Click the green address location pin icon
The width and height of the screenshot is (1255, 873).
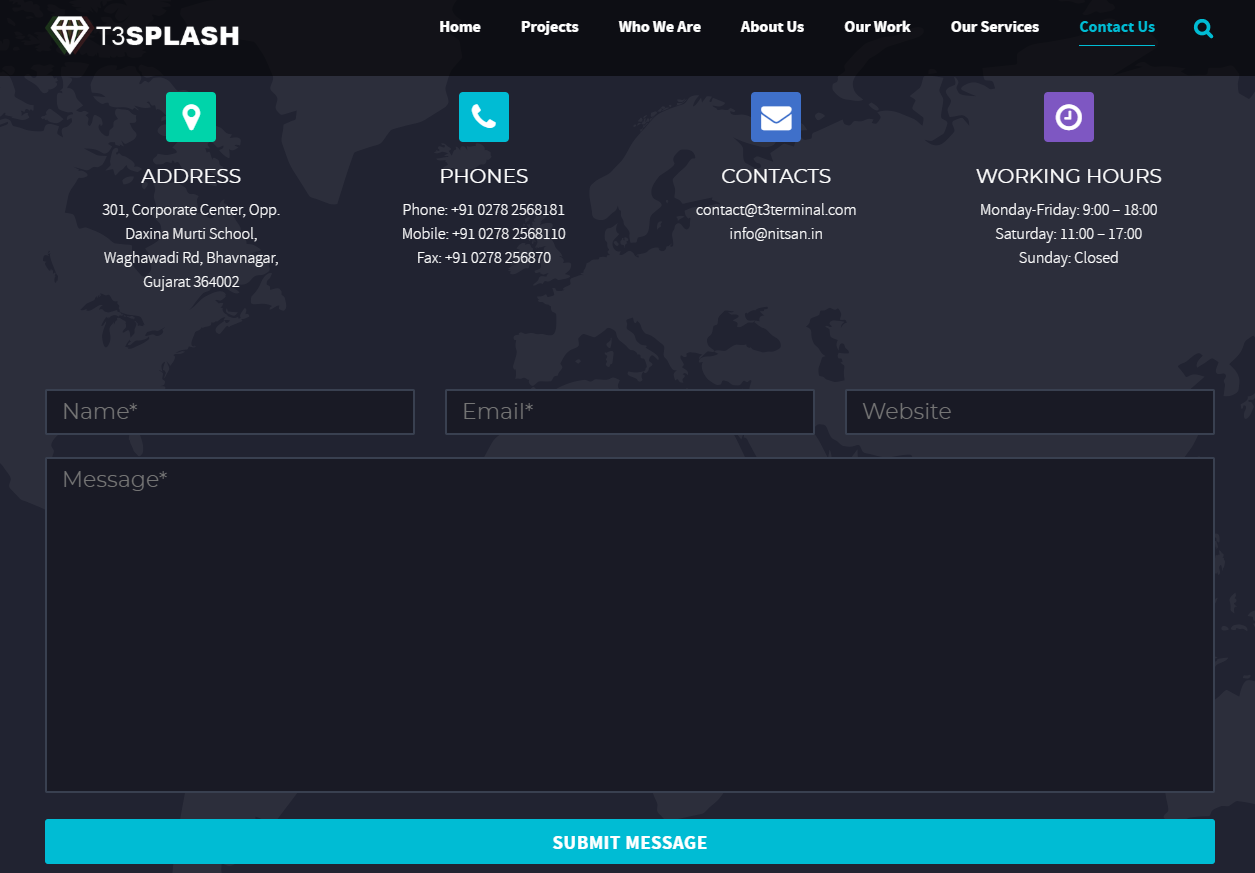[191, 117]
